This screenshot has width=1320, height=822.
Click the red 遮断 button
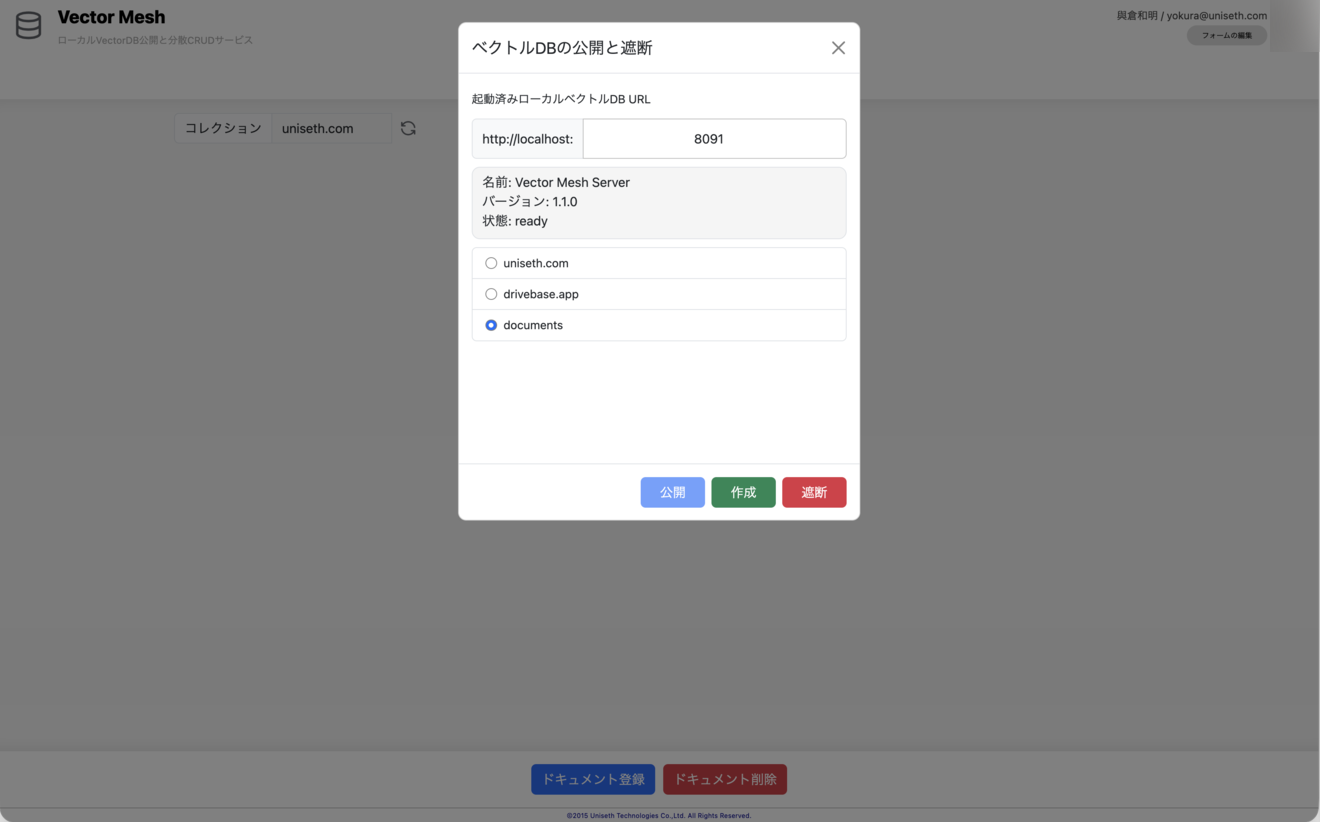click(x=814, y=492)
